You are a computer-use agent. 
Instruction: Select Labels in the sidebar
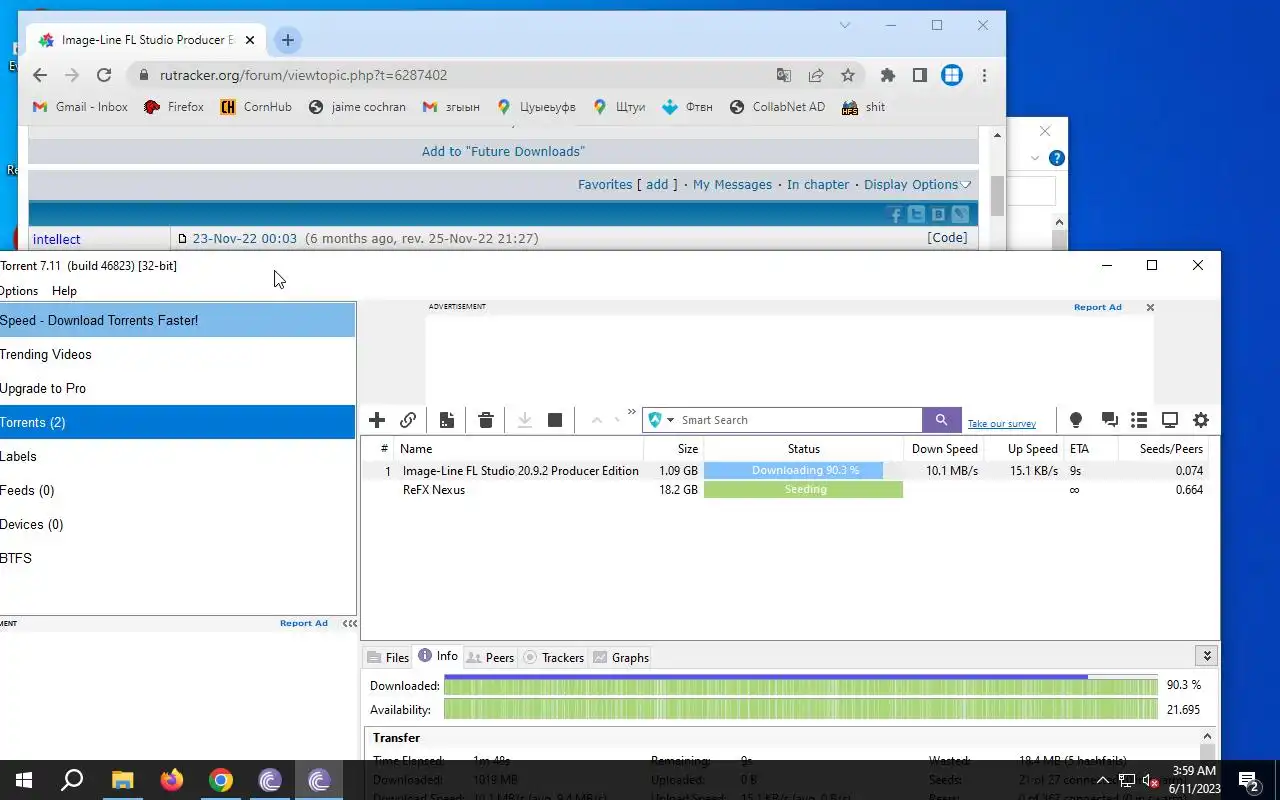point(177,456)
